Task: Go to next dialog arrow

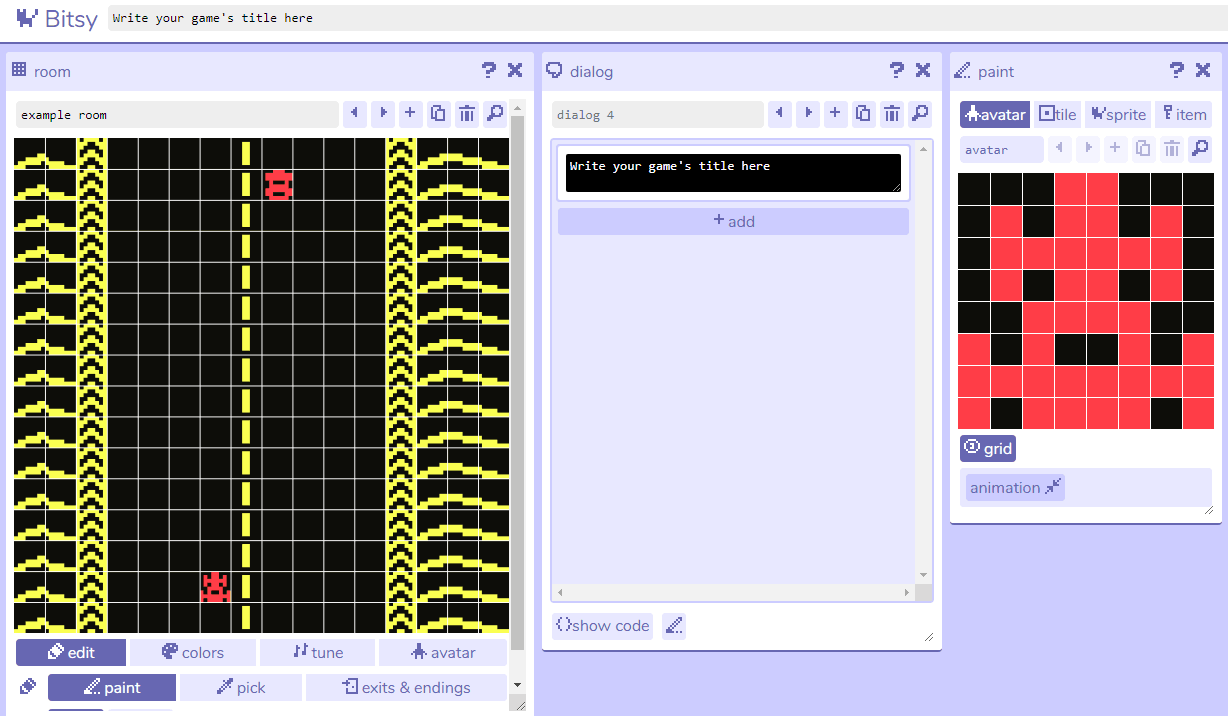Action: (807, 114)
